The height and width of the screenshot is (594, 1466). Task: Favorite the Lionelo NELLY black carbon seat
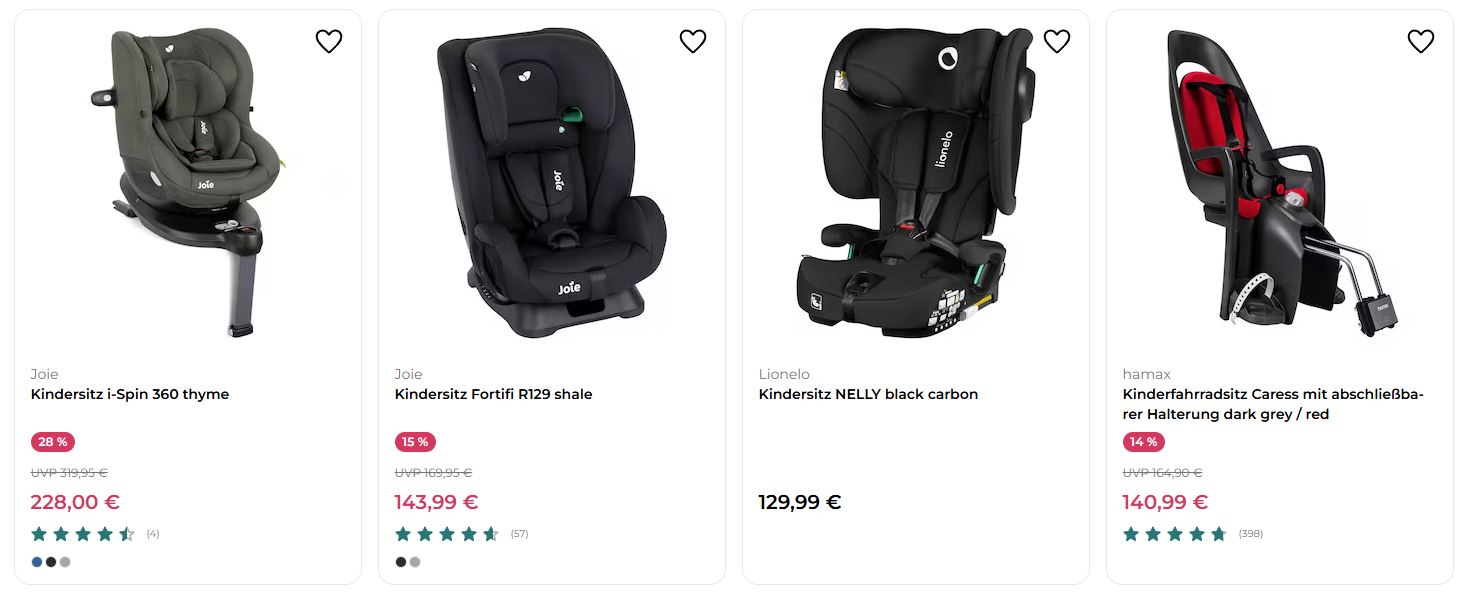click(x=1057, y=41)
